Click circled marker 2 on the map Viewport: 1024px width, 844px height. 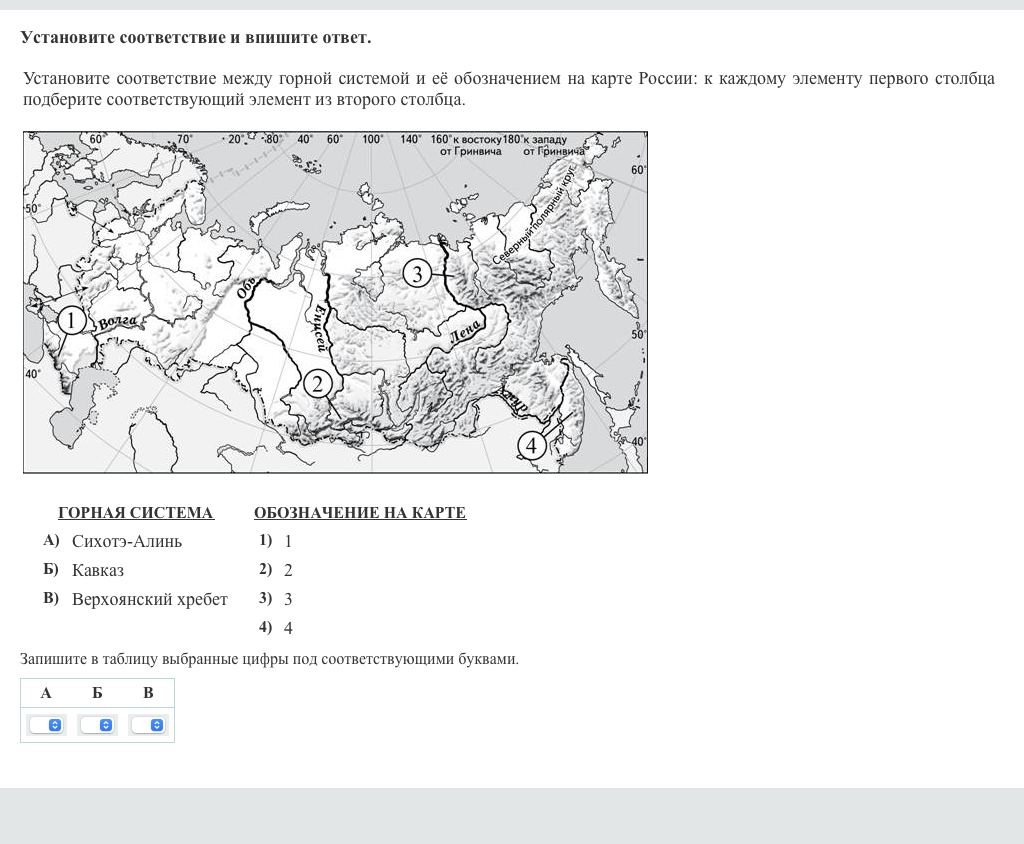[317, 383]
